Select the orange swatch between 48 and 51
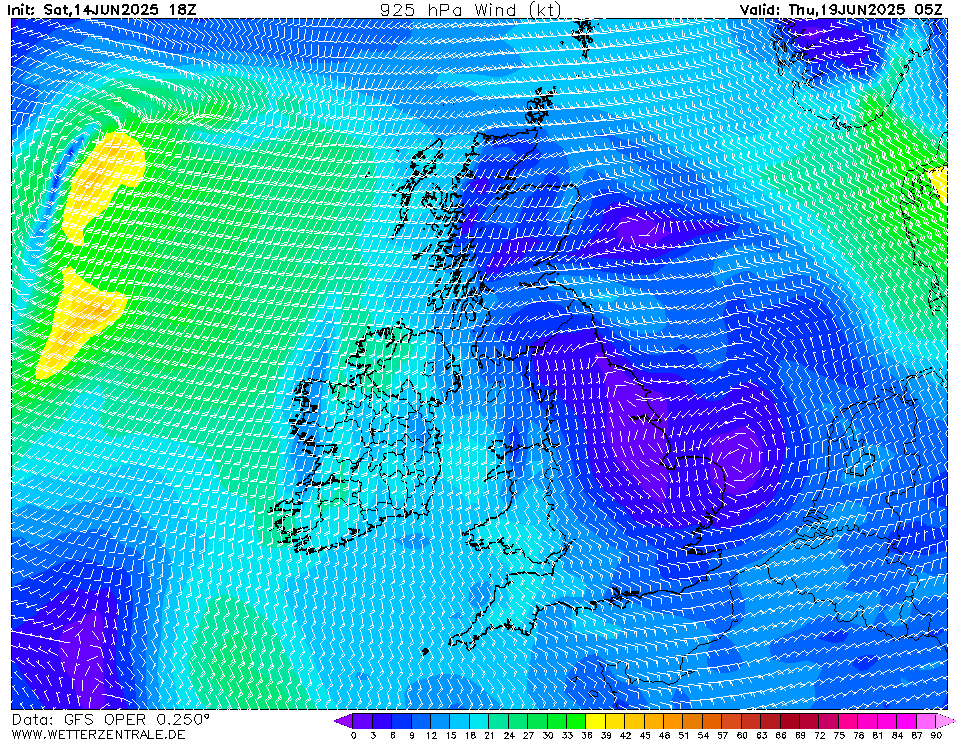959x741 pixels. pos(673,721)
